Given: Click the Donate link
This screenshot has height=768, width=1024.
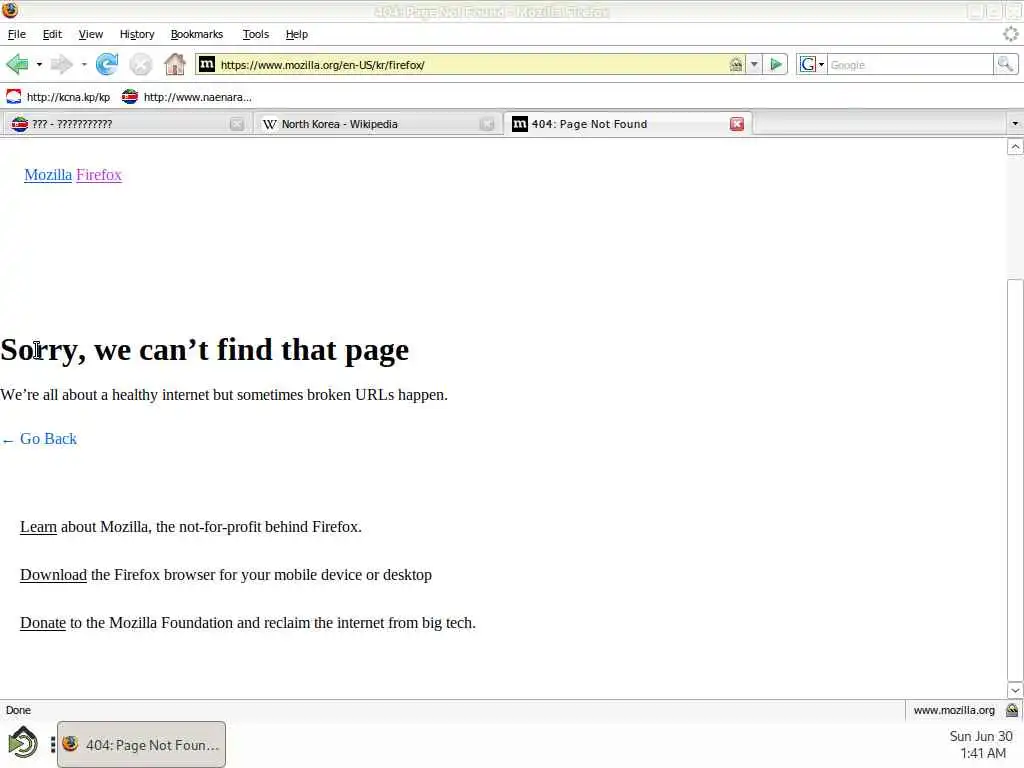Looking at the screenshot, I should click(42, 623).
